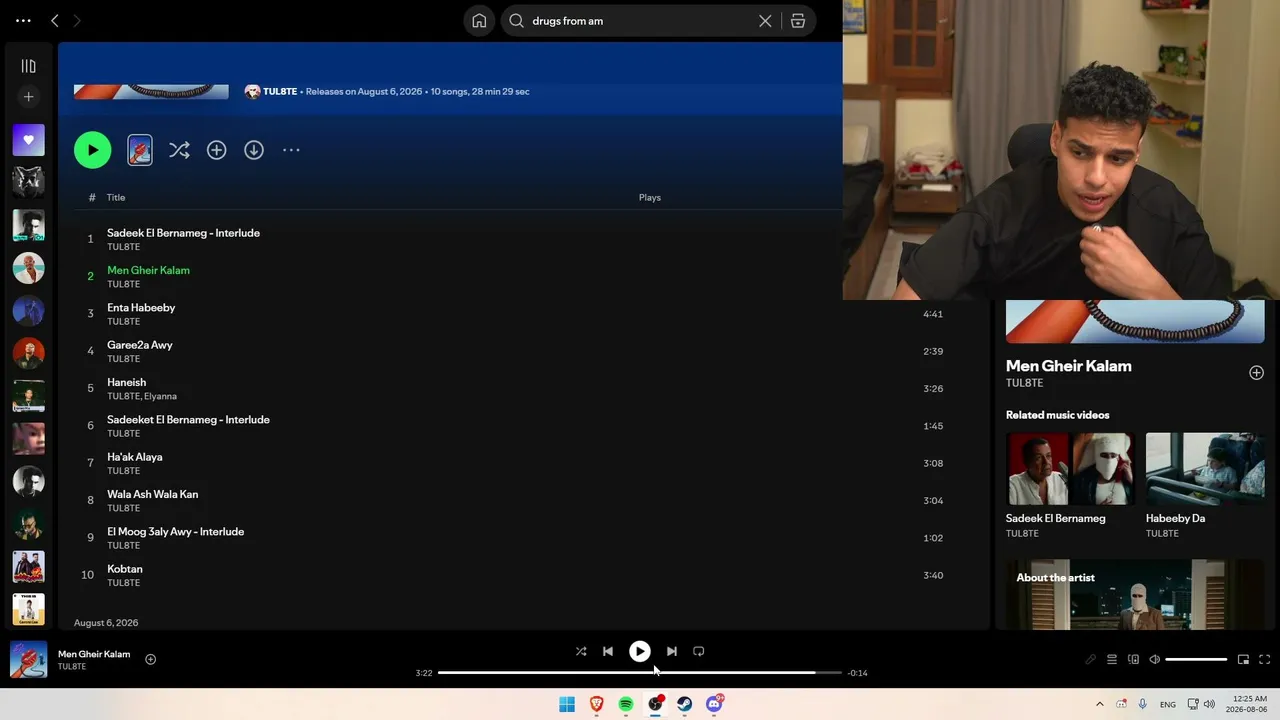Go back with the left arrow
1280x720 pixels.
click(55, 20)
